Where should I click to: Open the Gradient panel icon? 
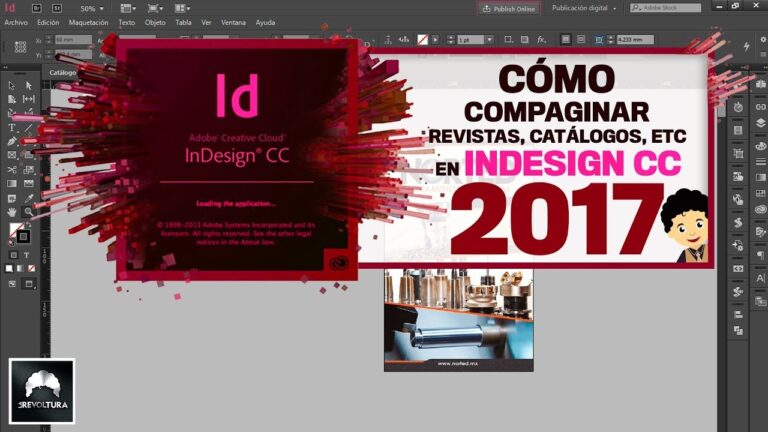pos(760,177)
